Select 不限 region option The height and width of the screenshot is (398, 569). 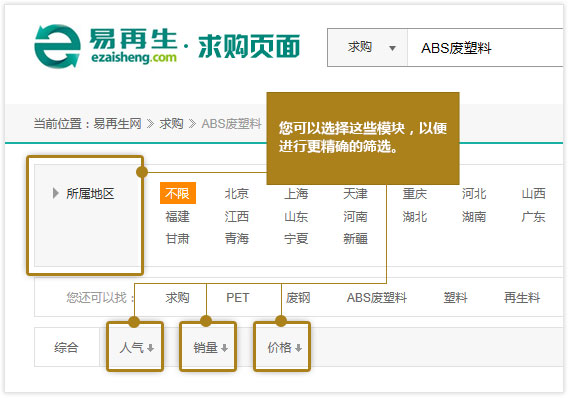coord(177,193)
